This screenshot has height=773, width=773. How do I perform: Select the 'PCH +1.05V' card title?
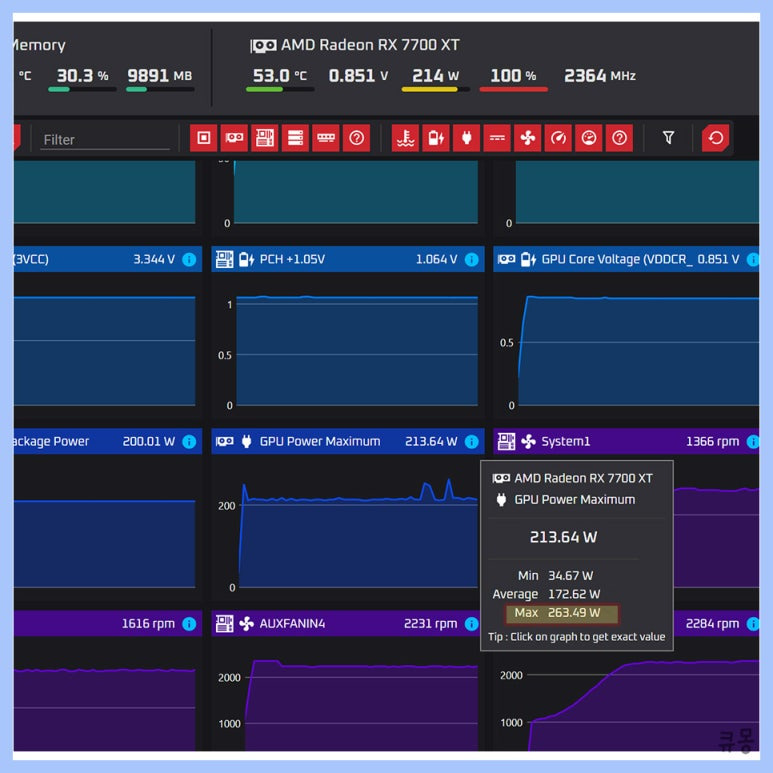pyautogui.click(x=292, y=259)
